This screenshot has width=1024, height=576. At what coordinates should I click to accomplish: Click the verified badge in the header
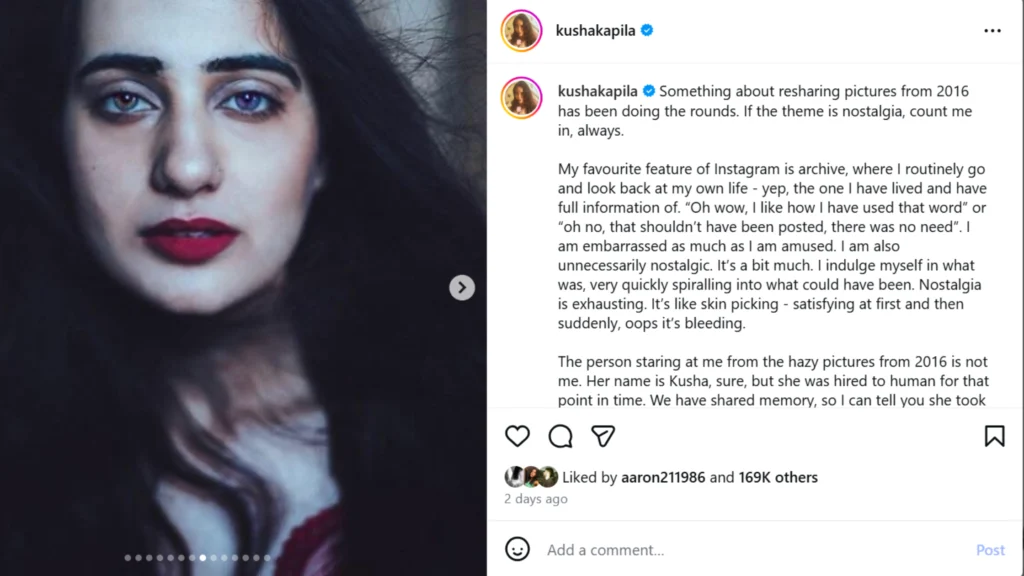click(x=647, y=31)
